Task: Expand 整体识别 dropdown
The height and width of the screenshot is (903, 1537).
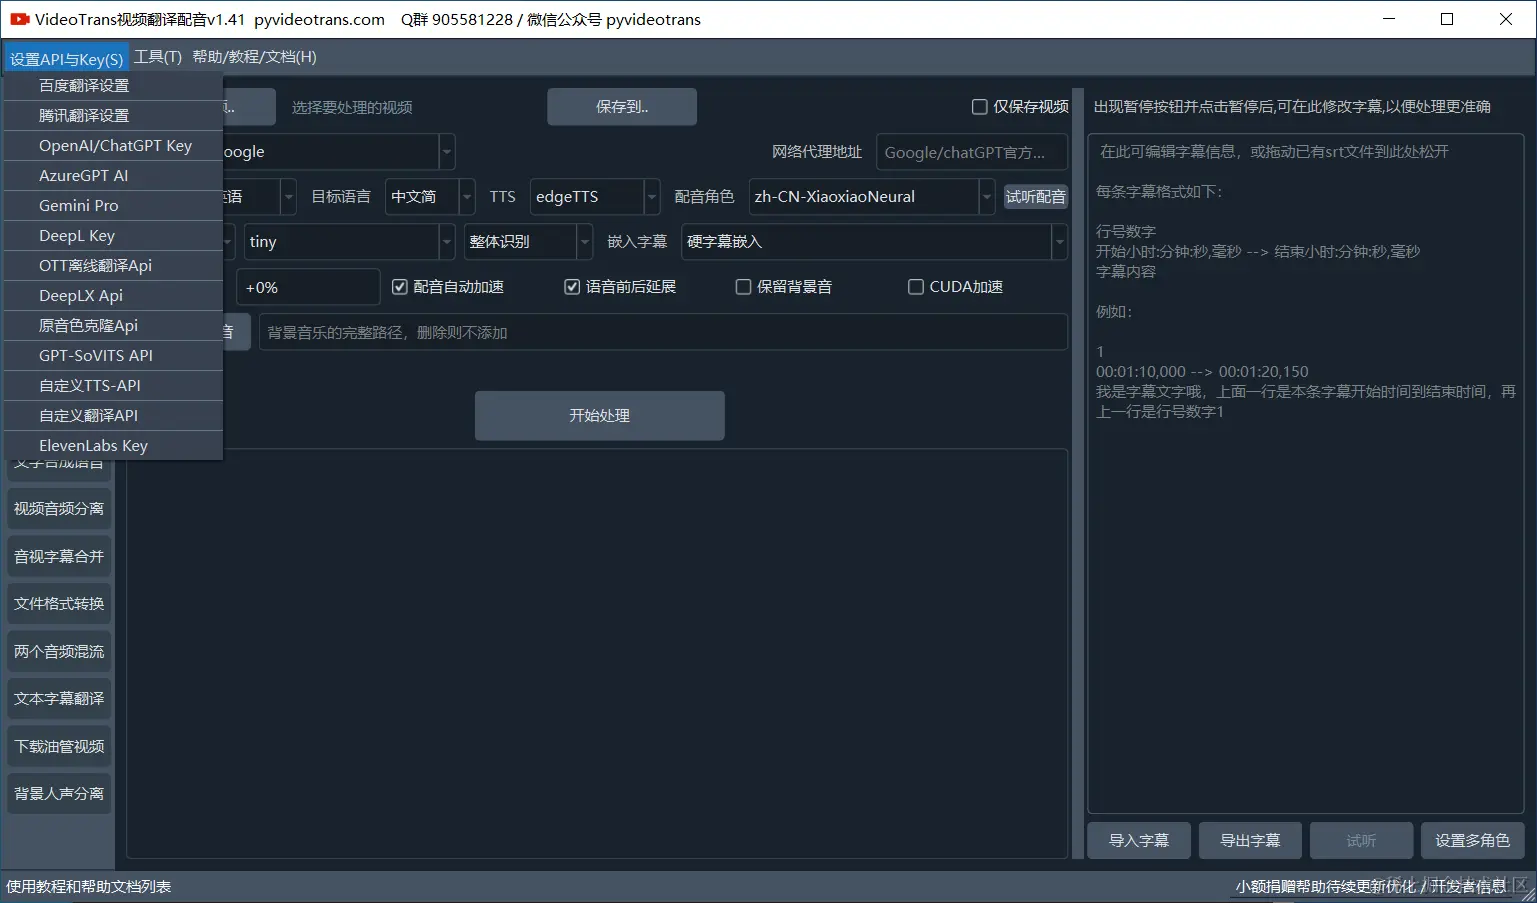Action: [x=528, y=242]
